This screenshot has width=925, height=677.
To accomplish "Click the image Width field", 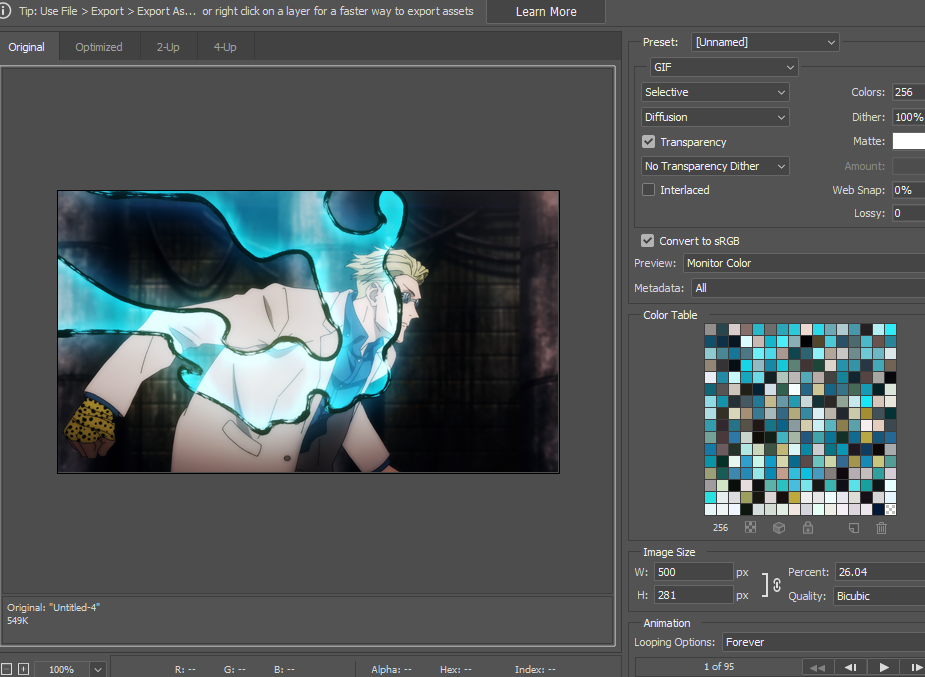I will coord(693,572).
